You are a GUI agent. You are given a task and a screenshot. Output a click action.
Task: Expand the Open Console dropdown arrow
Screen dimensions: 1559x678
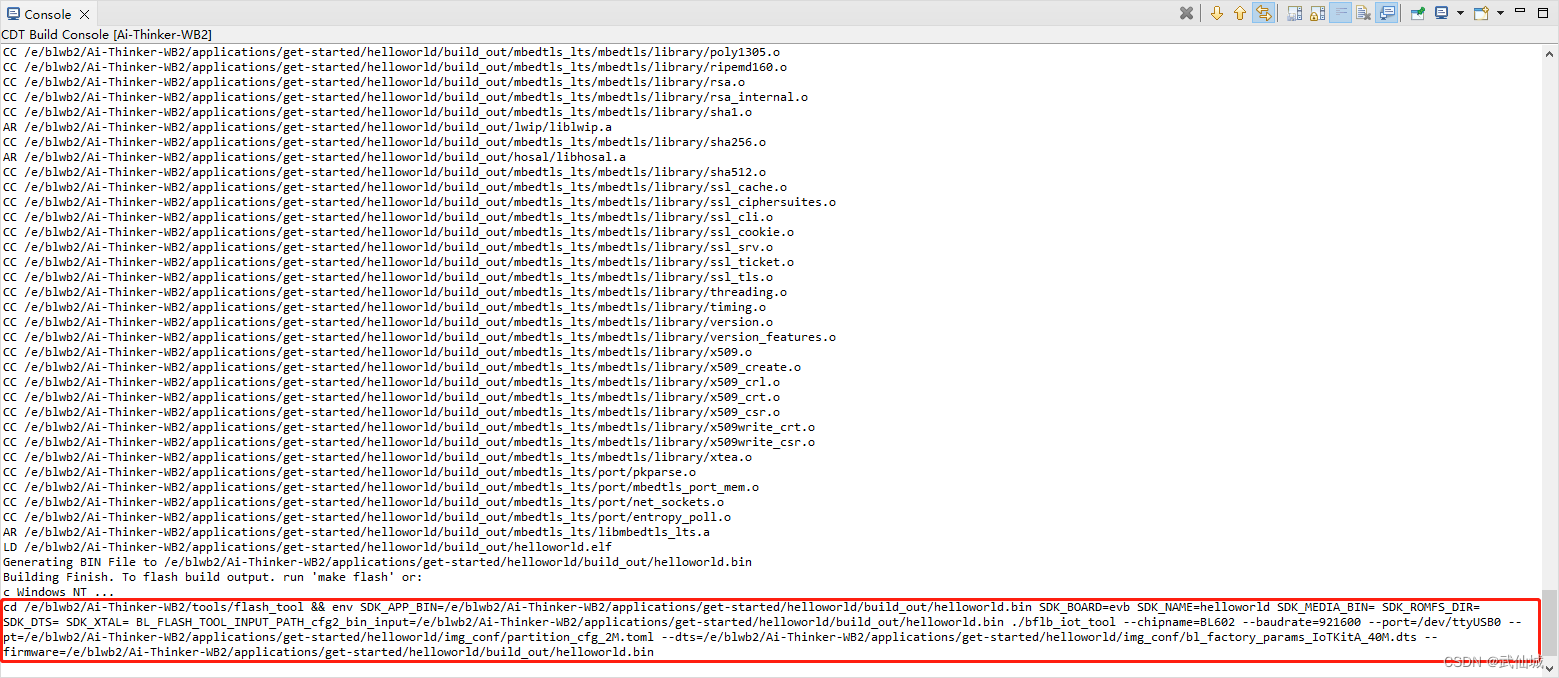(1500, 13)
